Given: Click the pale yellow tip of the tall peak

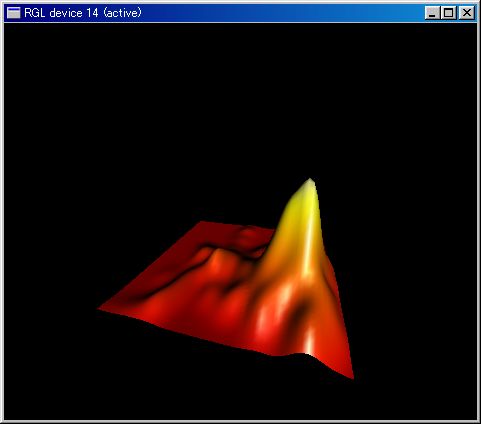Looking at the screenshot, I should pyautogui.click(x=310, y=183).
